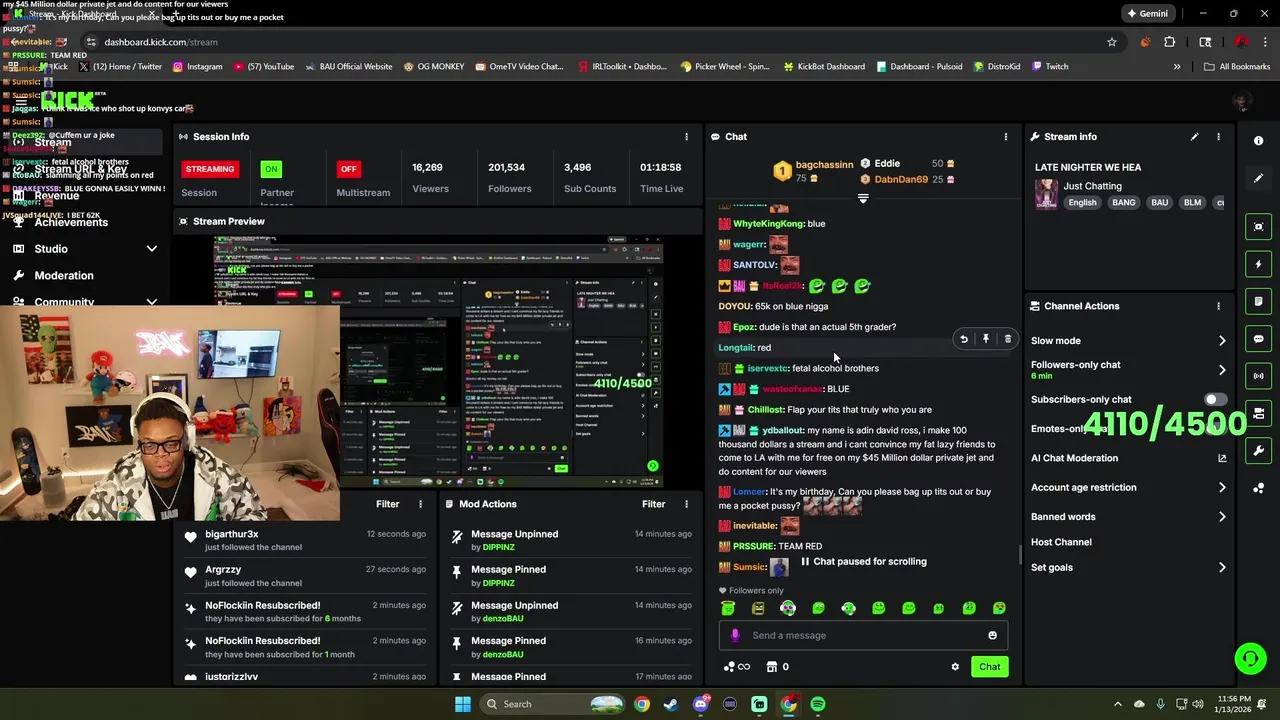Viewport: 1280px width, 720px height.
Task: Open the Twitch bookmark
Action: [1048, 67]
